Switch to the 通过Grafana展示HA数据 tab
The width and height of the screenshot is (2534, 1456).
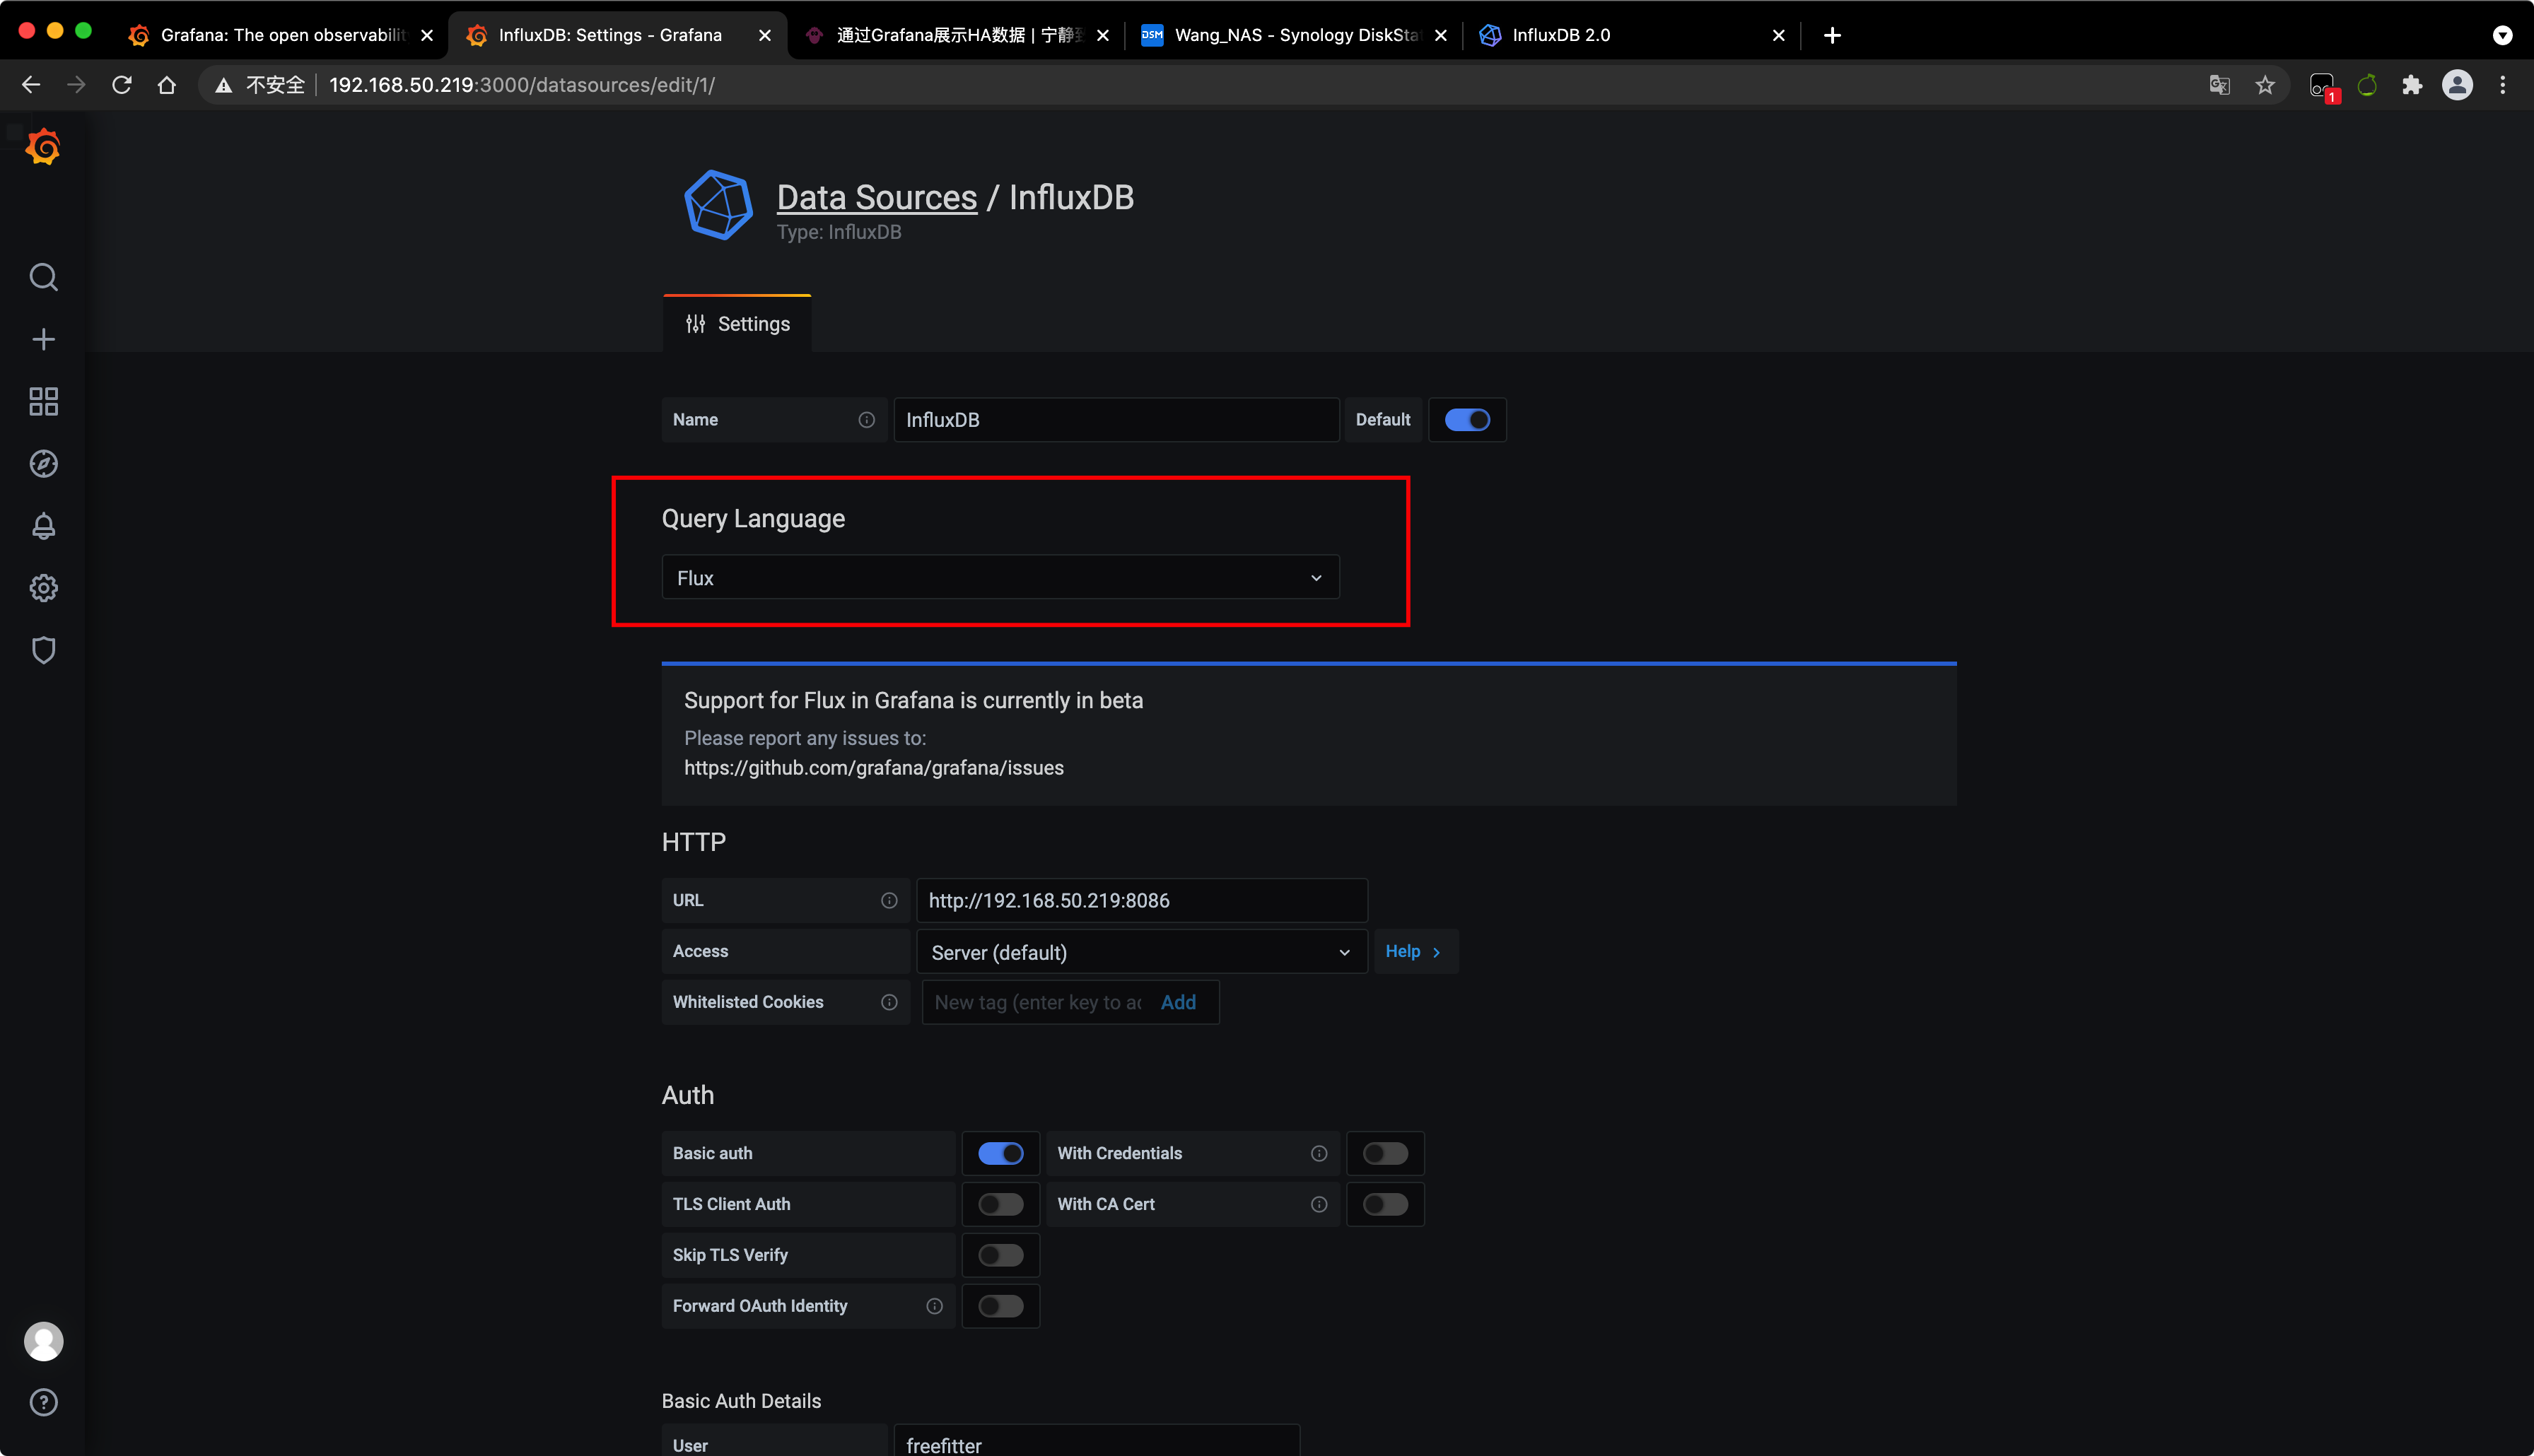coord(957,35)
